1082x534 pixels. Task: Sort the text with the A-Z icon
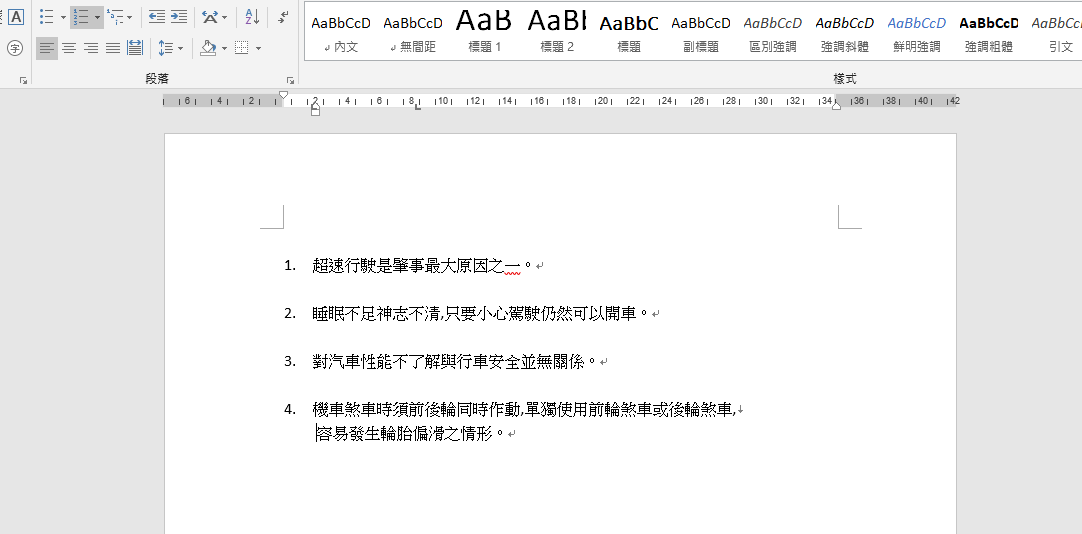coord(252,17)
